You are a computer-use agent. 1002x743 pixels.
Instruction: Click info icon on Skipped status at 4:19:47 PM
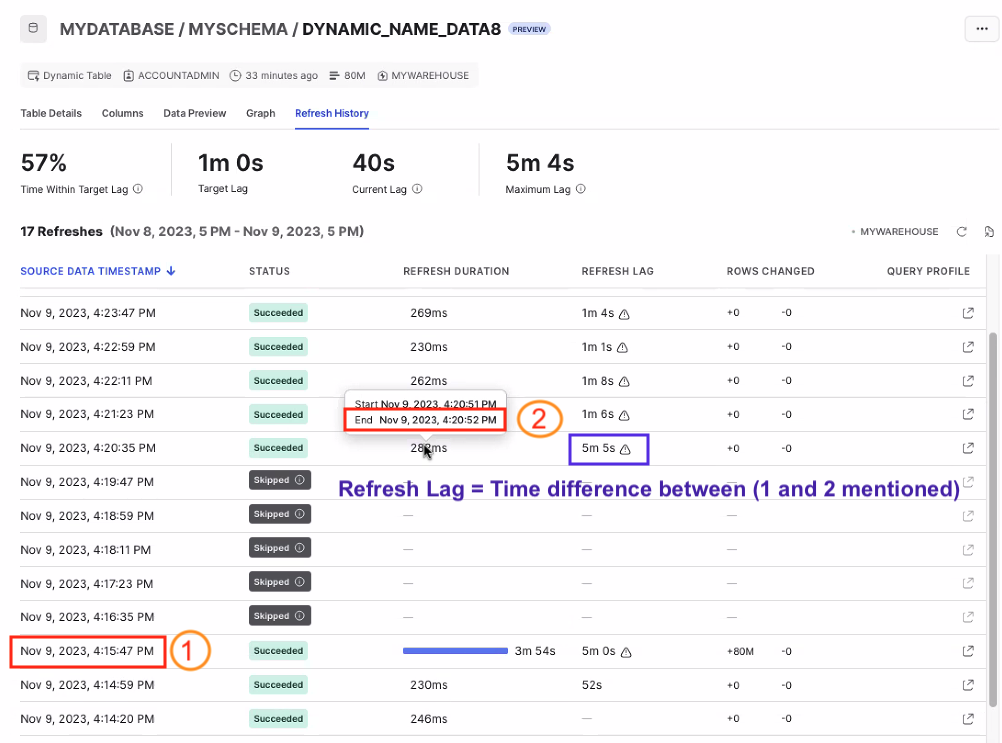299,481
